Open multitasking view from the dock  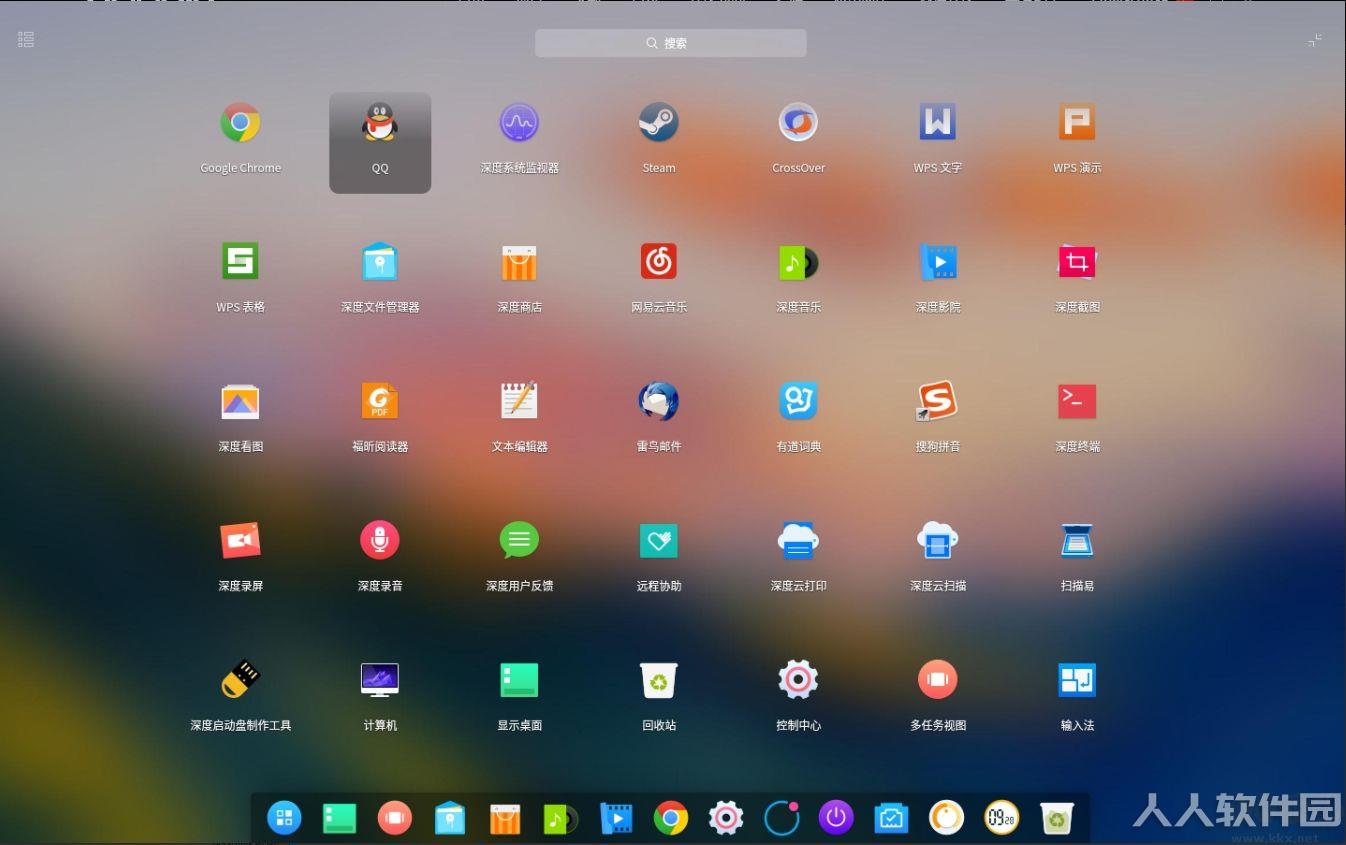pos(395,819)
